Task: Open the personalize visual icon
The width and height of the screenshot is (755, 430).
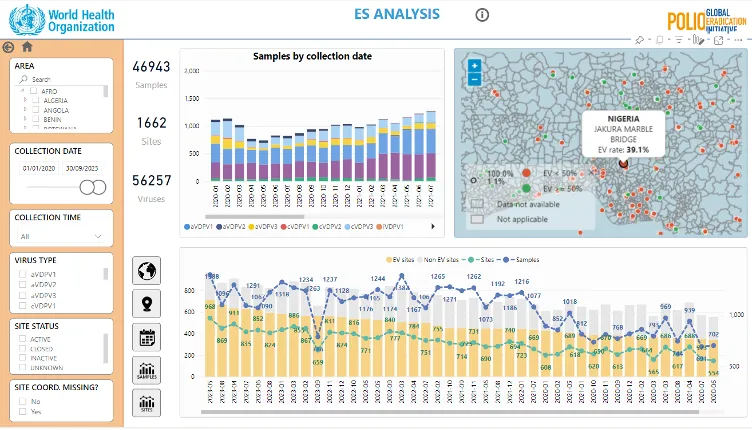Action: point(698,40)
